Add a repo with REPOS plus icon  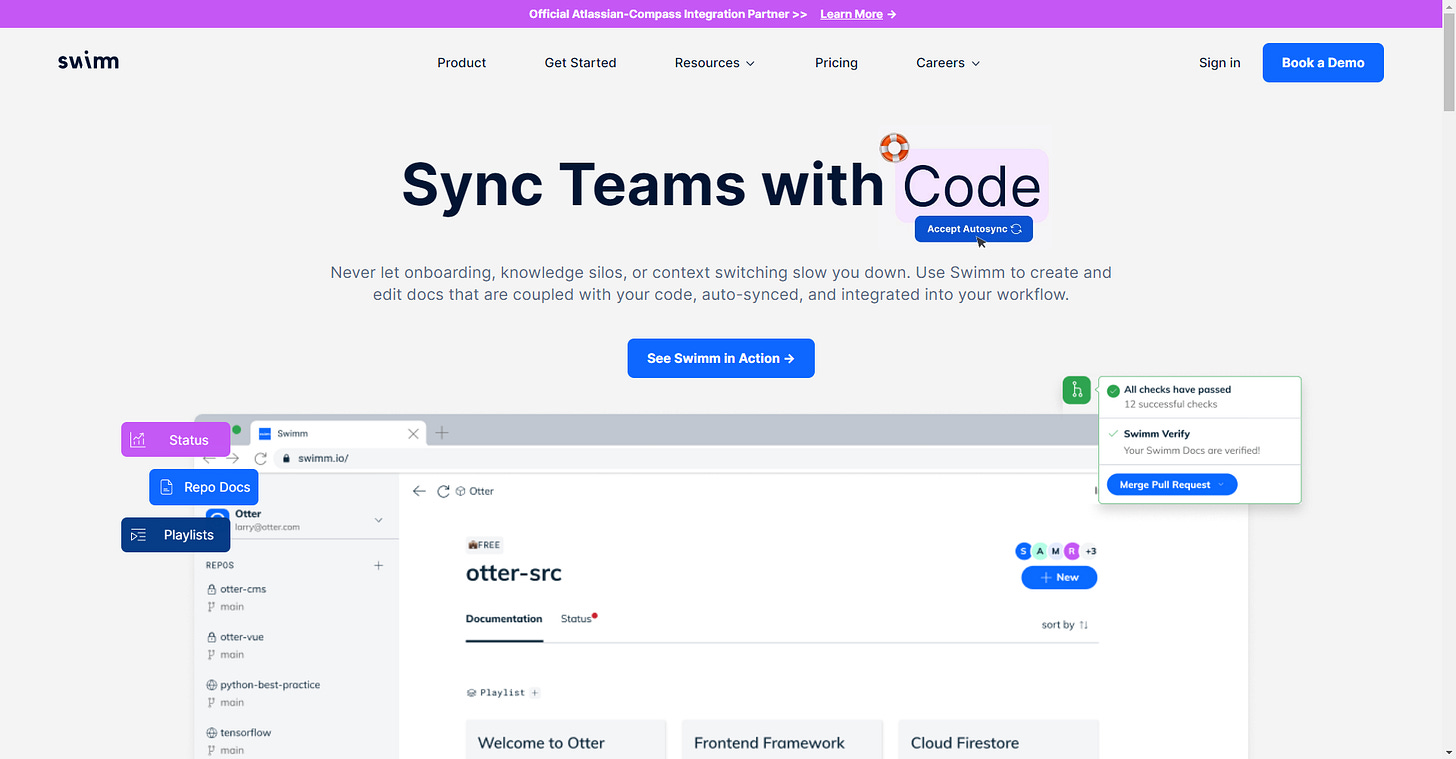[x=378, y=566]
